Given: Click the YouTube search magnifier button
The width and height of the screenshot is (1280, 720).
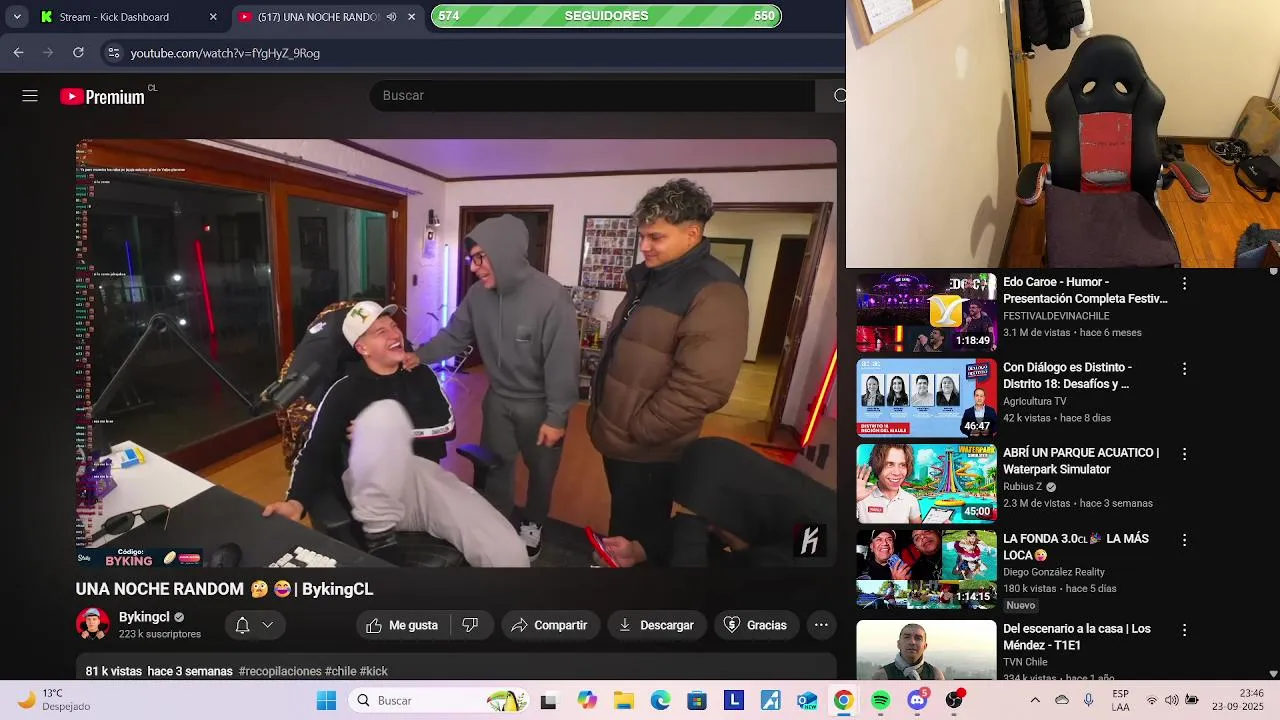Looking at the screenshot, I should tap(839, 96).
